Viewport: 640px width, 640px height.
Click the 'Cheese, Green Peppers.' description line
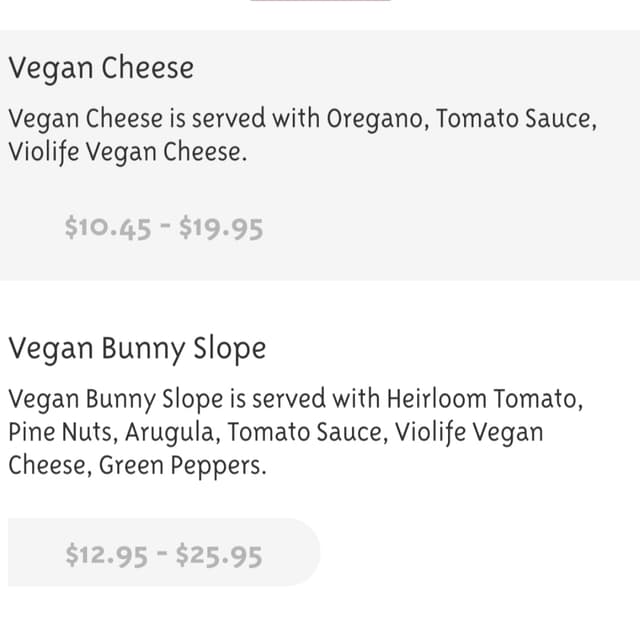pyautogui.click(x=137, y=466)
